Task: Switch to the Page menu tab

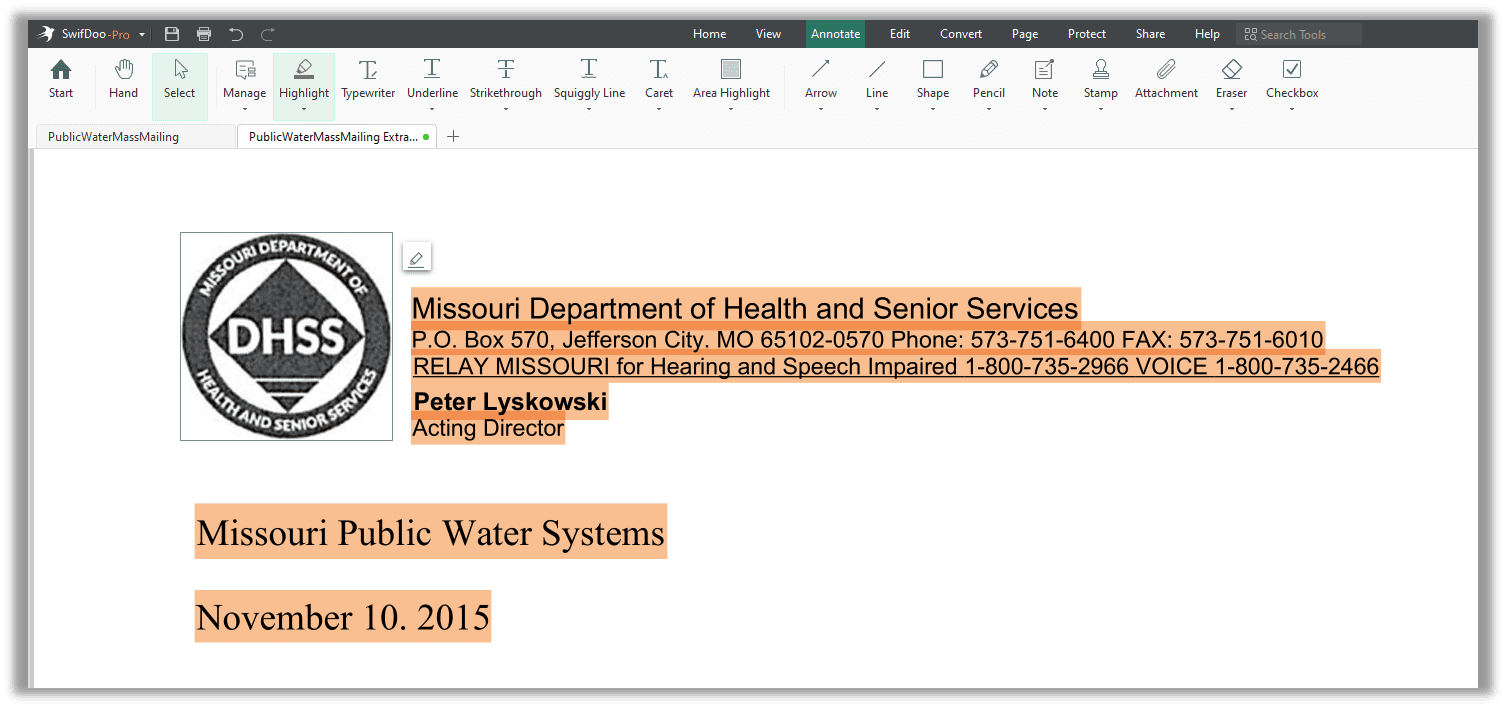Action: [1025, 34]
